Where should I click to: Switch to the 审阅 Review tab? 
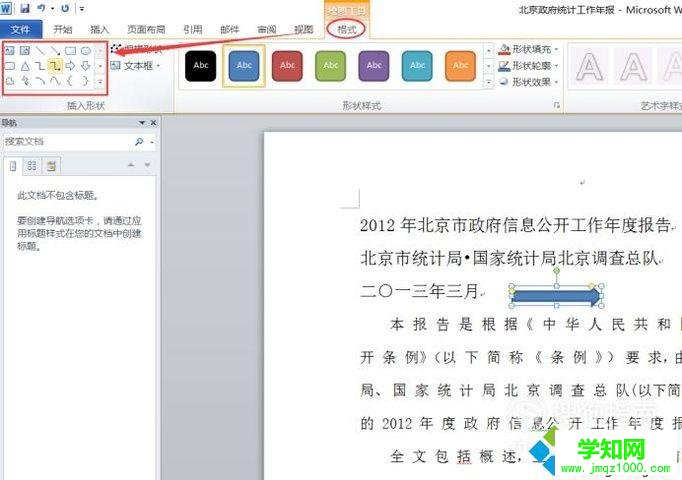[x=267, y=30]
